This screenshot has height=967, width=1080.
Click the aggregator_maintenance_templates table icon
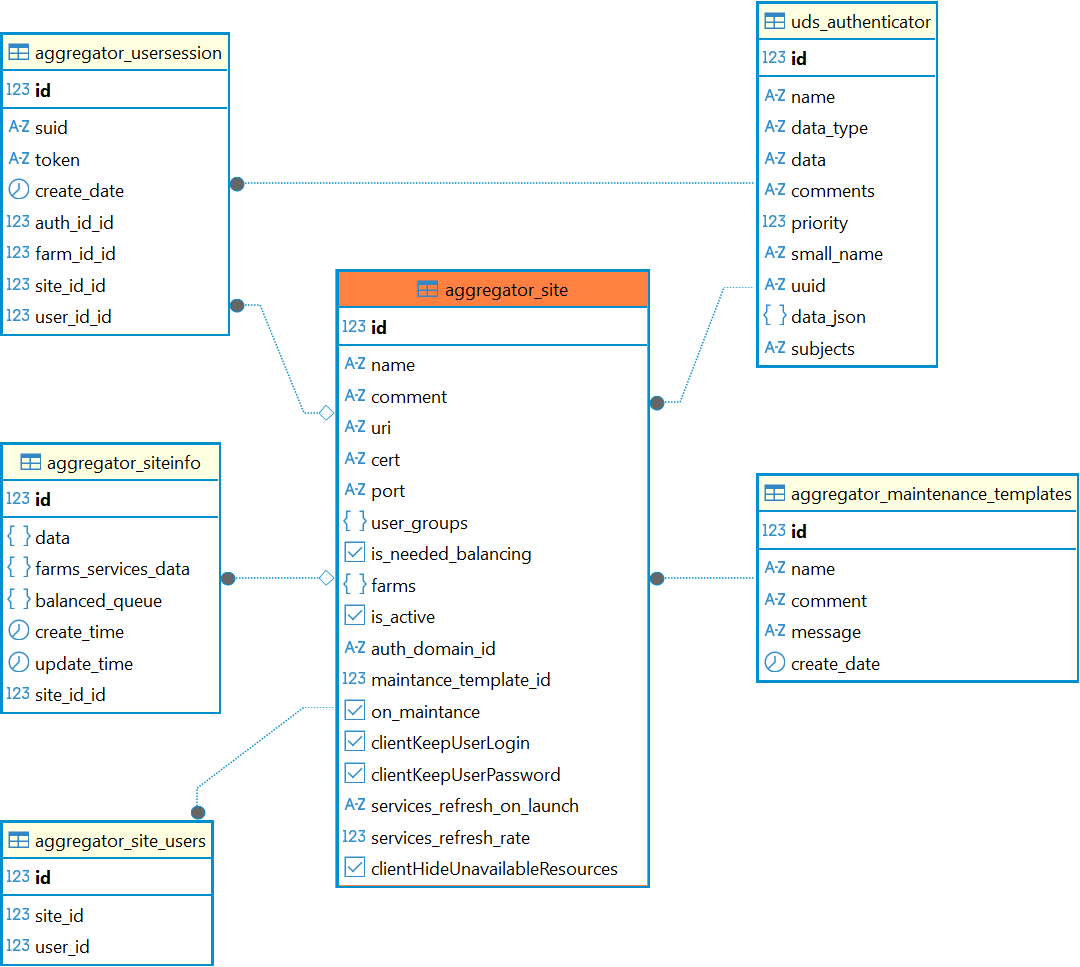tap(774, 494)
